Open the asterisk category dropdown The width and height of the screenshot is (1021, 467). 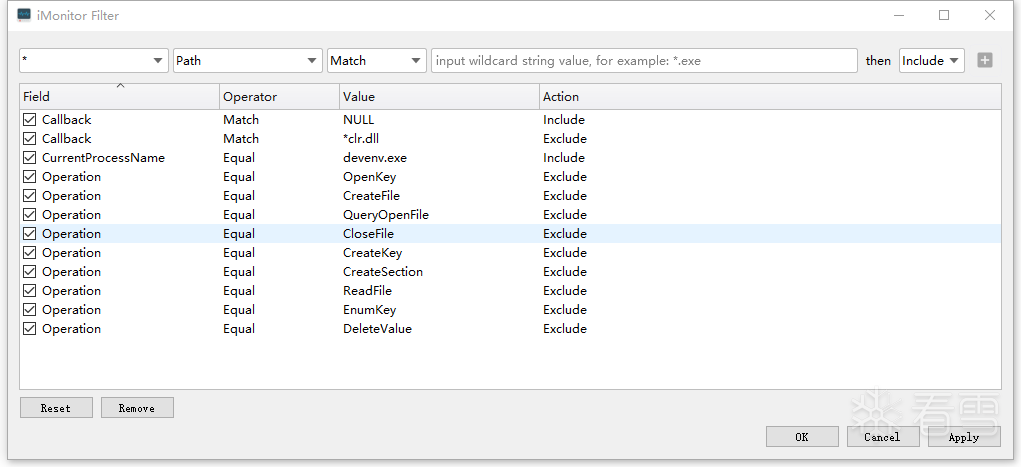(93, 61)
